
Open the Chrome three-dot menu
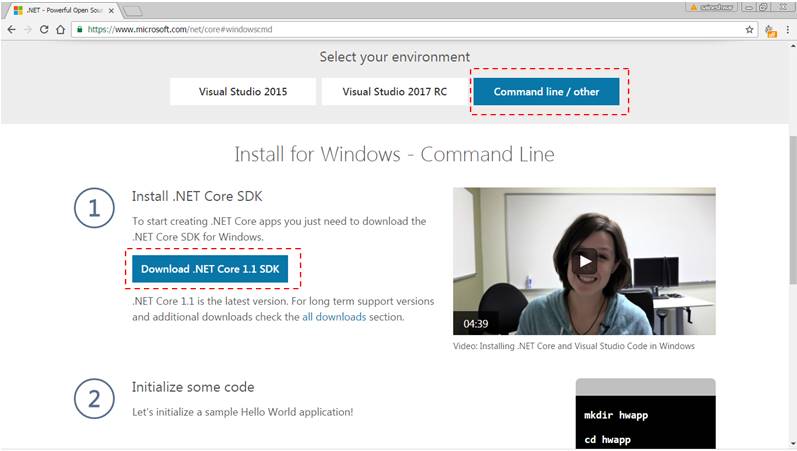click(788, 29)
